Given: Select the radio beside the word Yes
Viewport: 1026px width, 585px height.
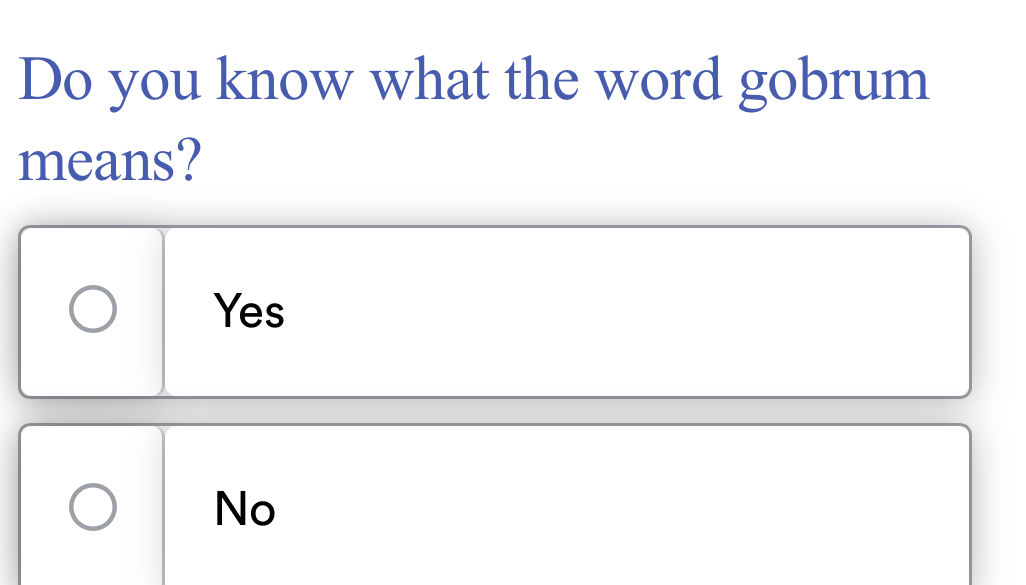Looking at the screenshot, I should pos(94,310).
